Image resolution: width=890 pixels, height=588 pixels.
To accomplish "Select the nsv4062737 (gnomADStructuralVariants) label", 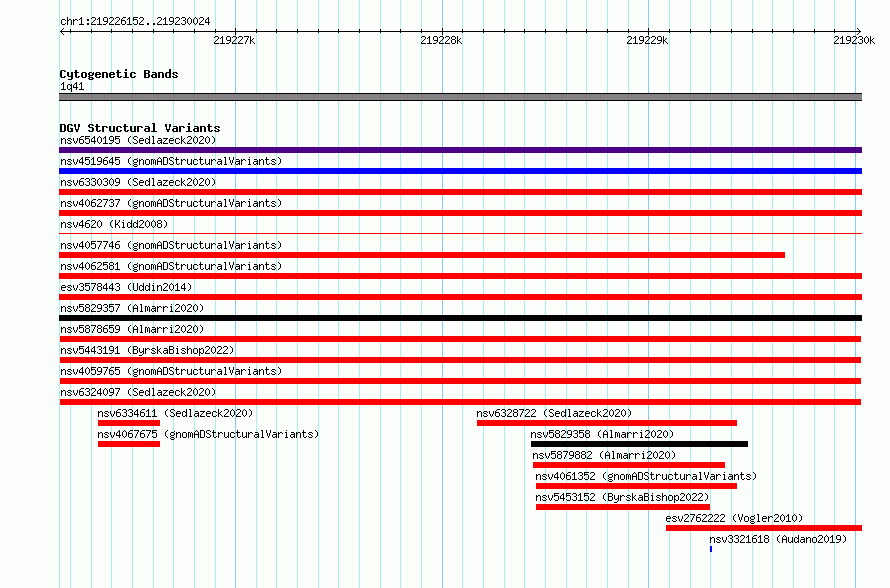I will pyautogui.click(x=171, y=203).
